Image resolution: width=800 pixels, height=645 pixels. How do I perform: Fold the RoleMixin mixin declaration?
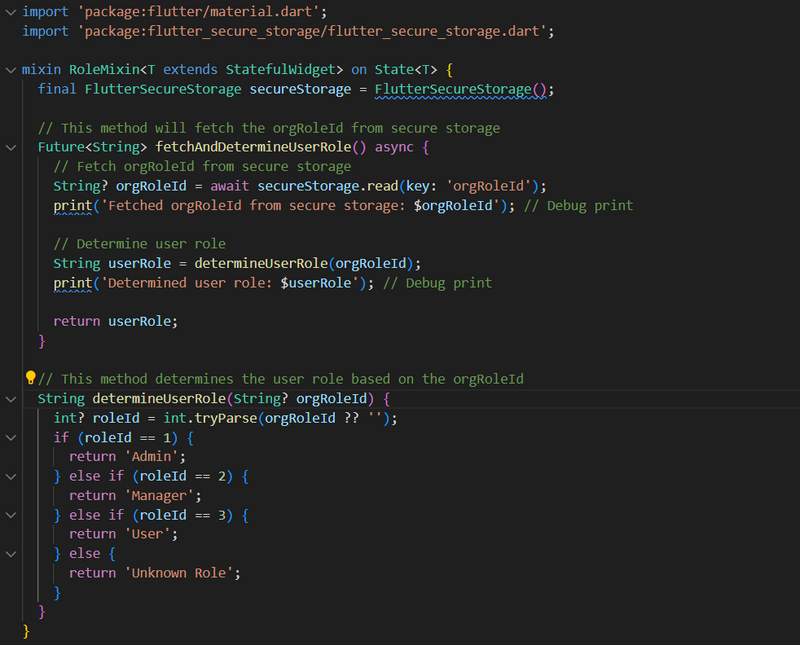pos(10,70)
